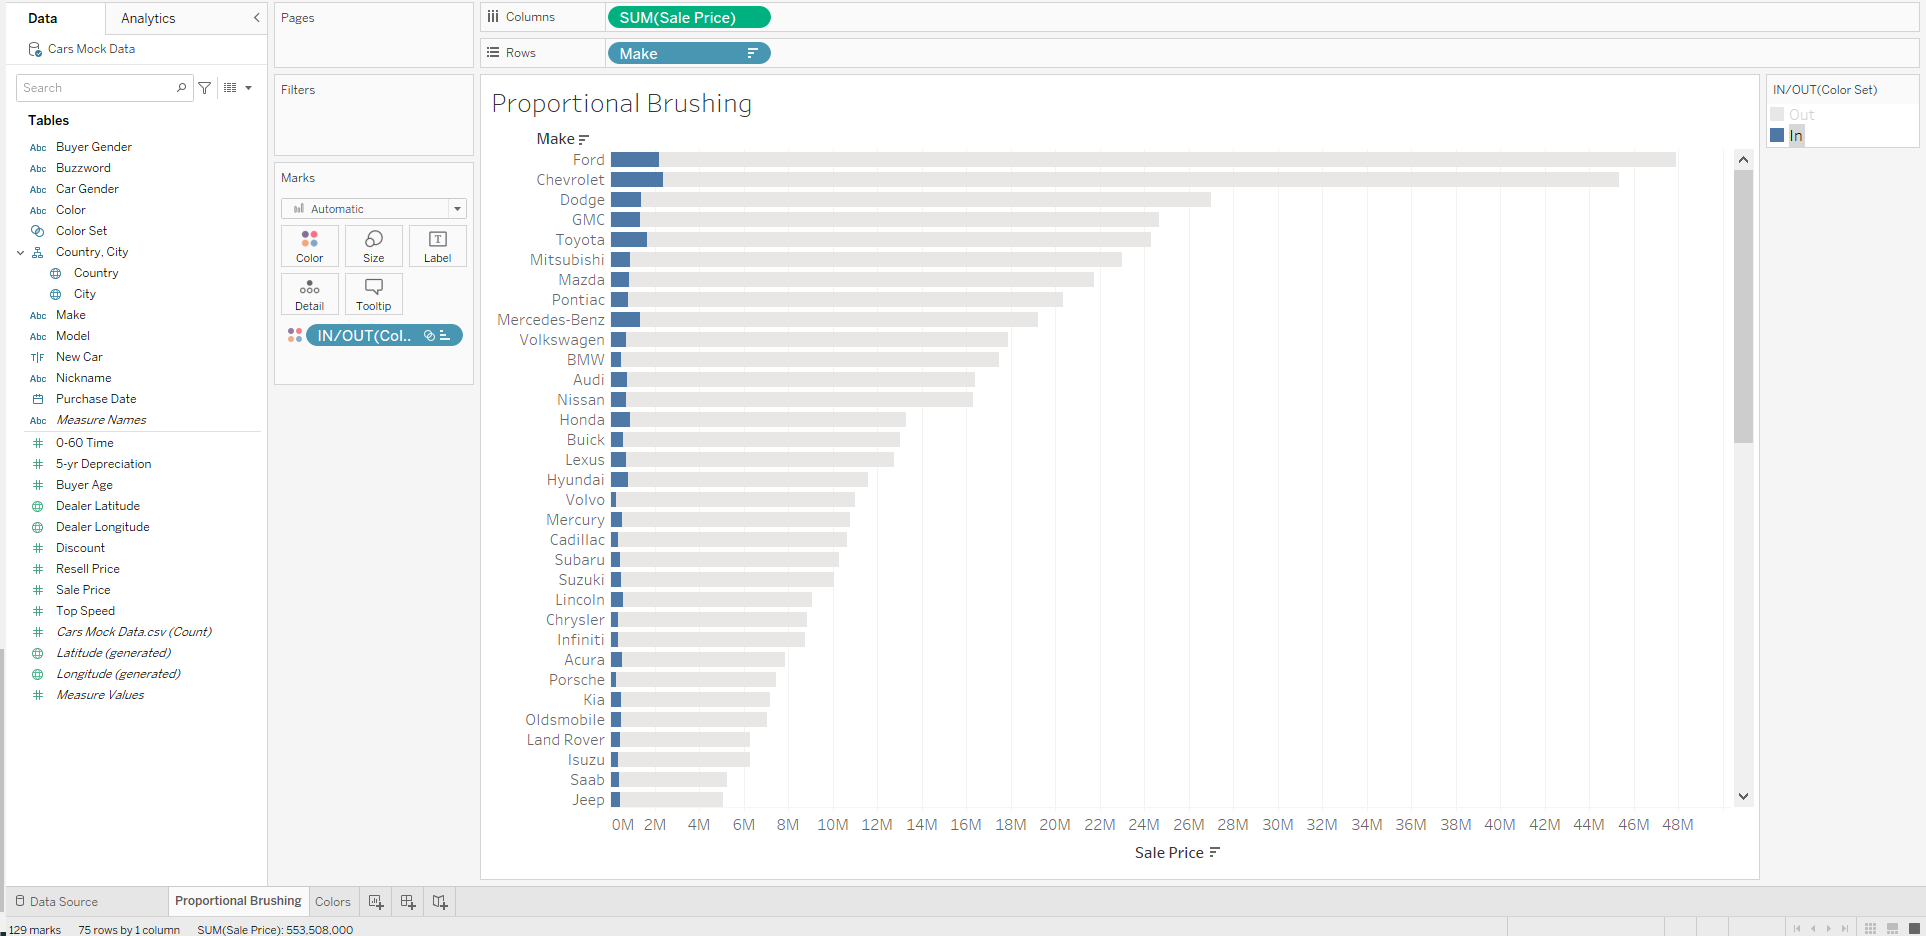Select the Buzzword field
The image size is (1926, 936).
83,168
